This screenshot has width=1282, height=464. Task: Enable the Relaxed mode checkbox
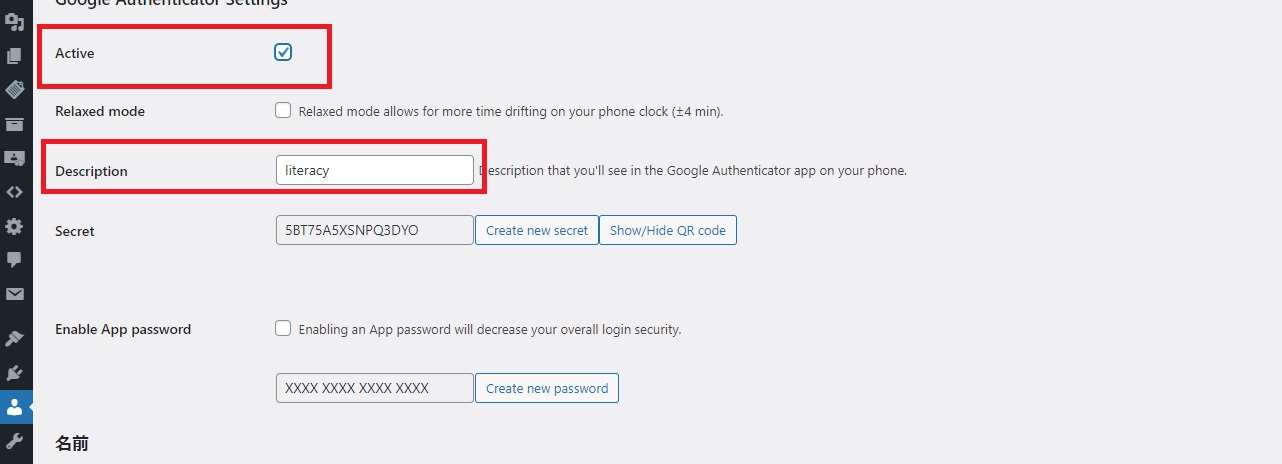(x=283, y=111)
